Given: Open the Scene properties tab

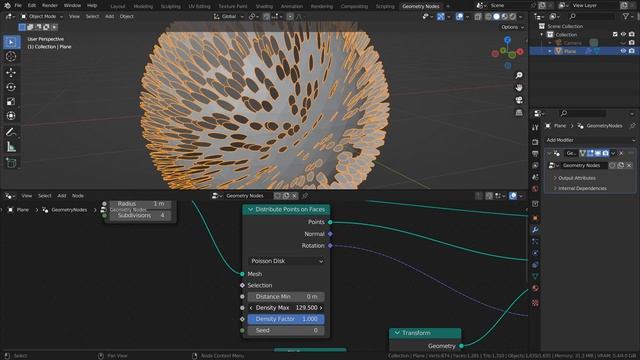Looking at the screenshot, I should [535, 177].
